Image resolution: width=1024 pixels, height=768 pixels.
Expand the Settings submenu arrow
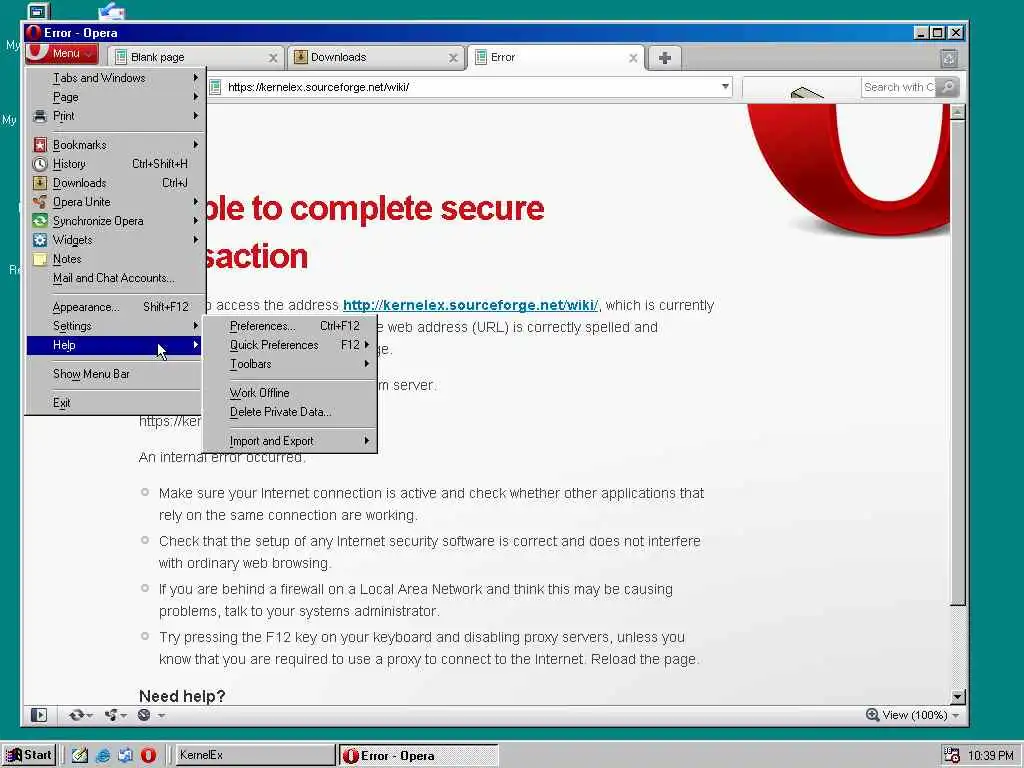pos(195,325)
